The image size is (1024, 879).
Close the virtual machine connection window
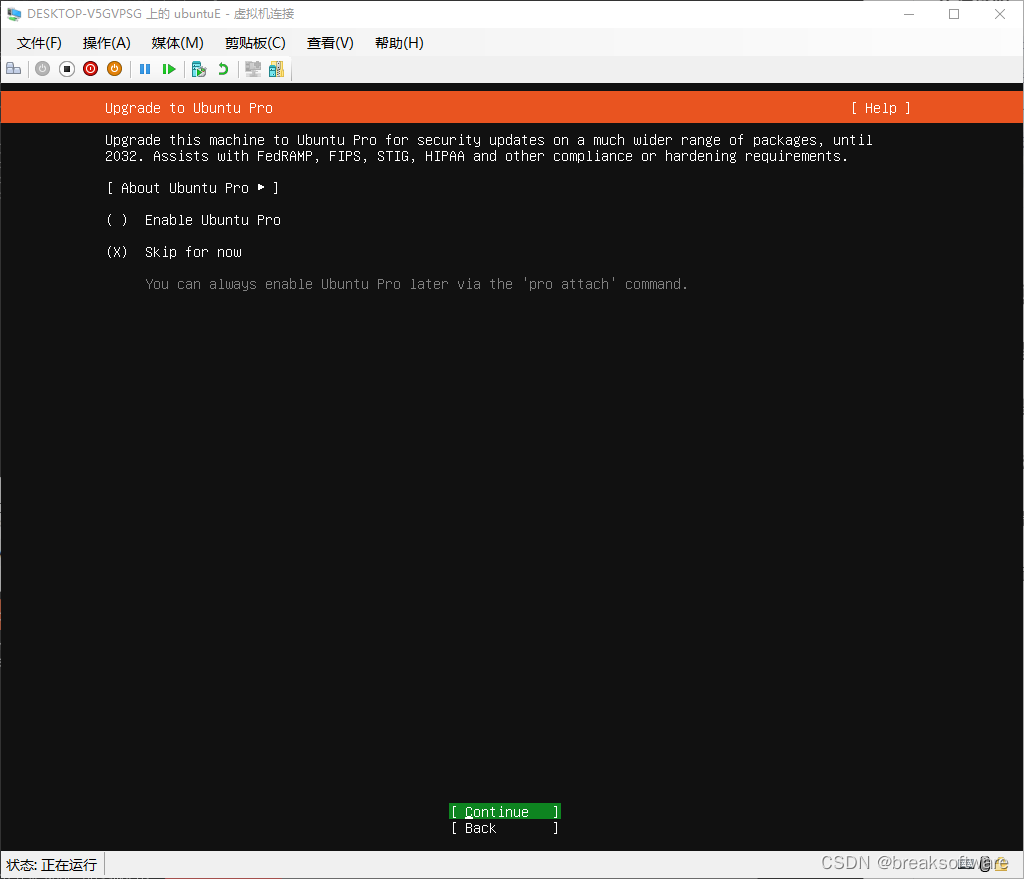click(x=999, y=14)
